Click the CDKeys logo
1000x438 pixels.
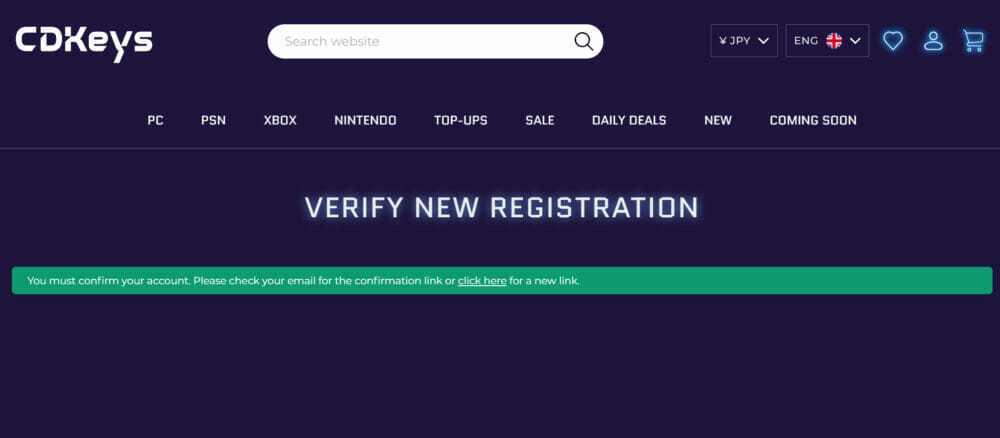pos(84,41)
